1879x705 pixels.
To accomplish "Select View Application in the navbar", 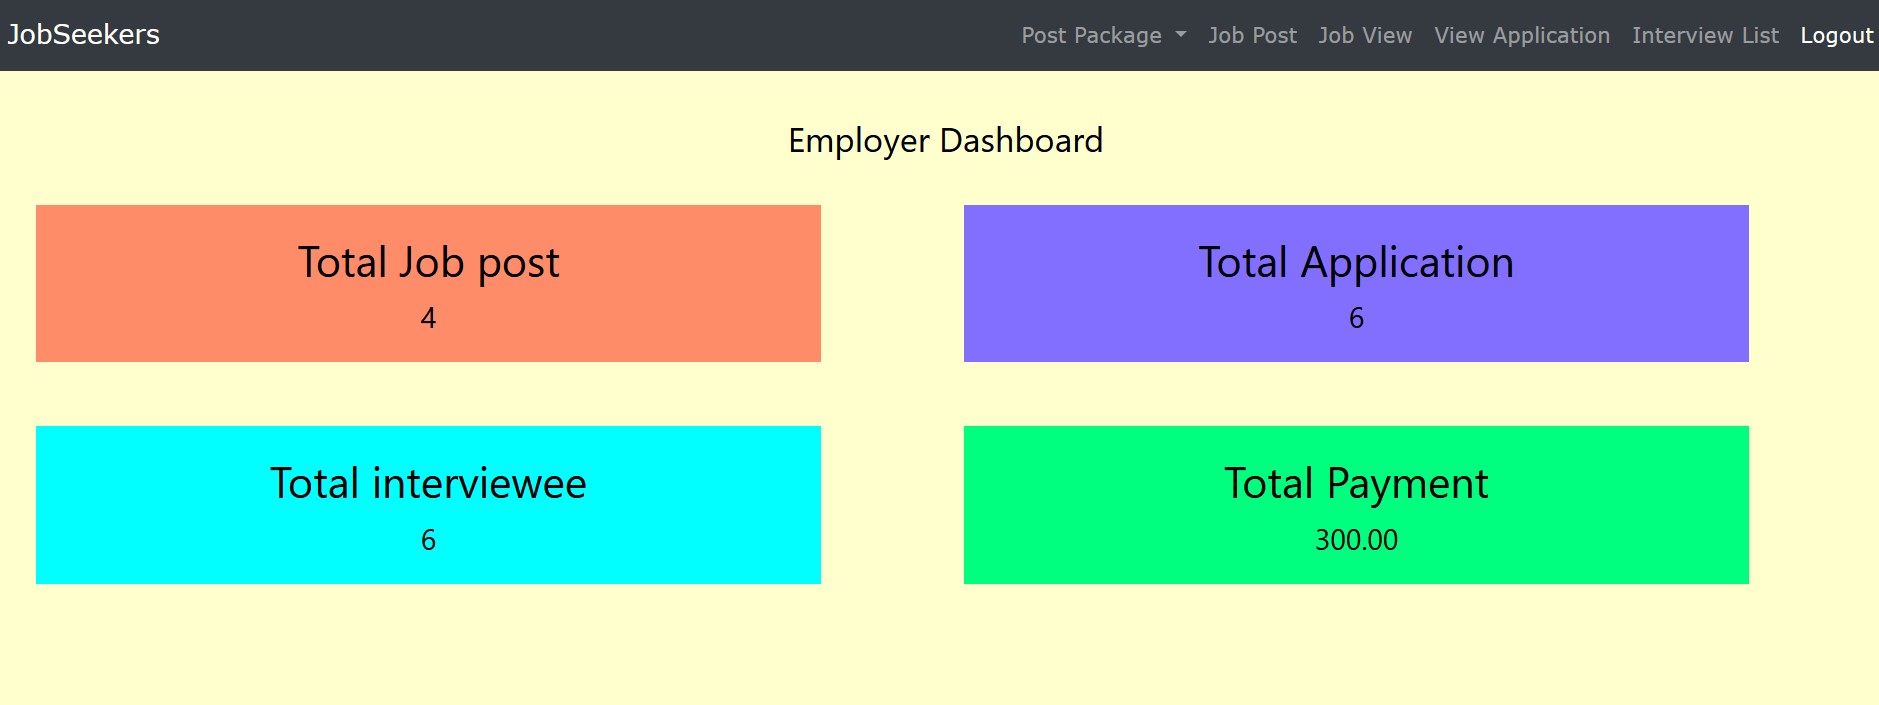I will coord(1522,35).
